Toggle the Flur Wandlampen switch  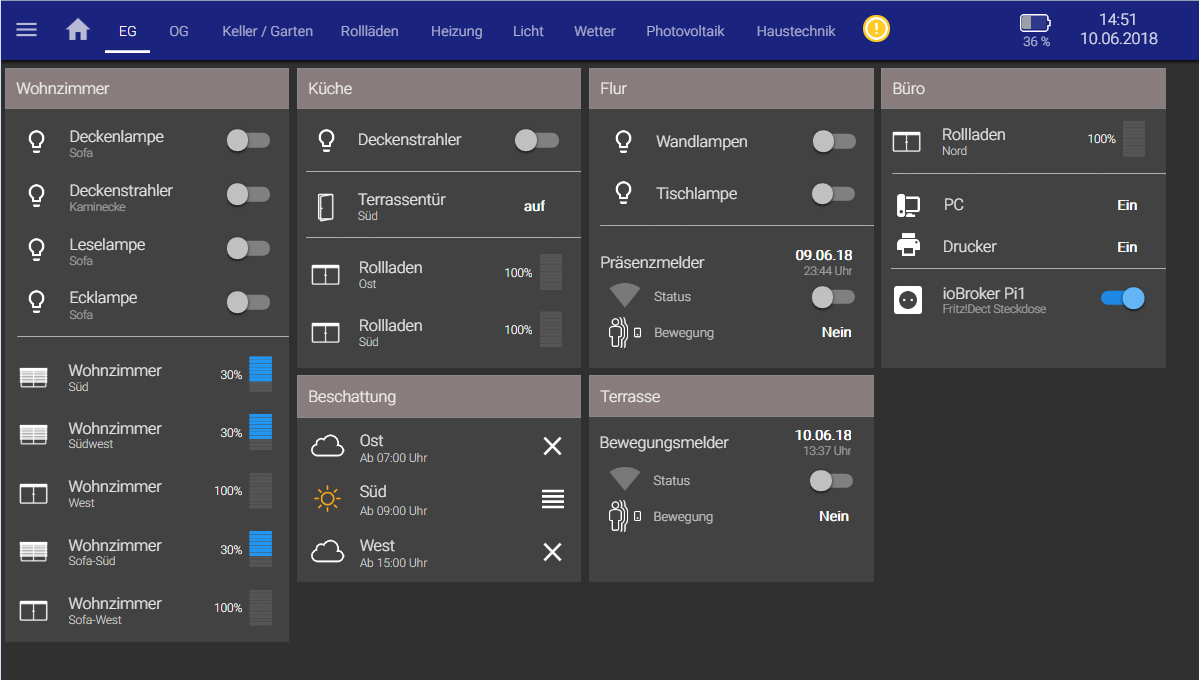[833, 142]
